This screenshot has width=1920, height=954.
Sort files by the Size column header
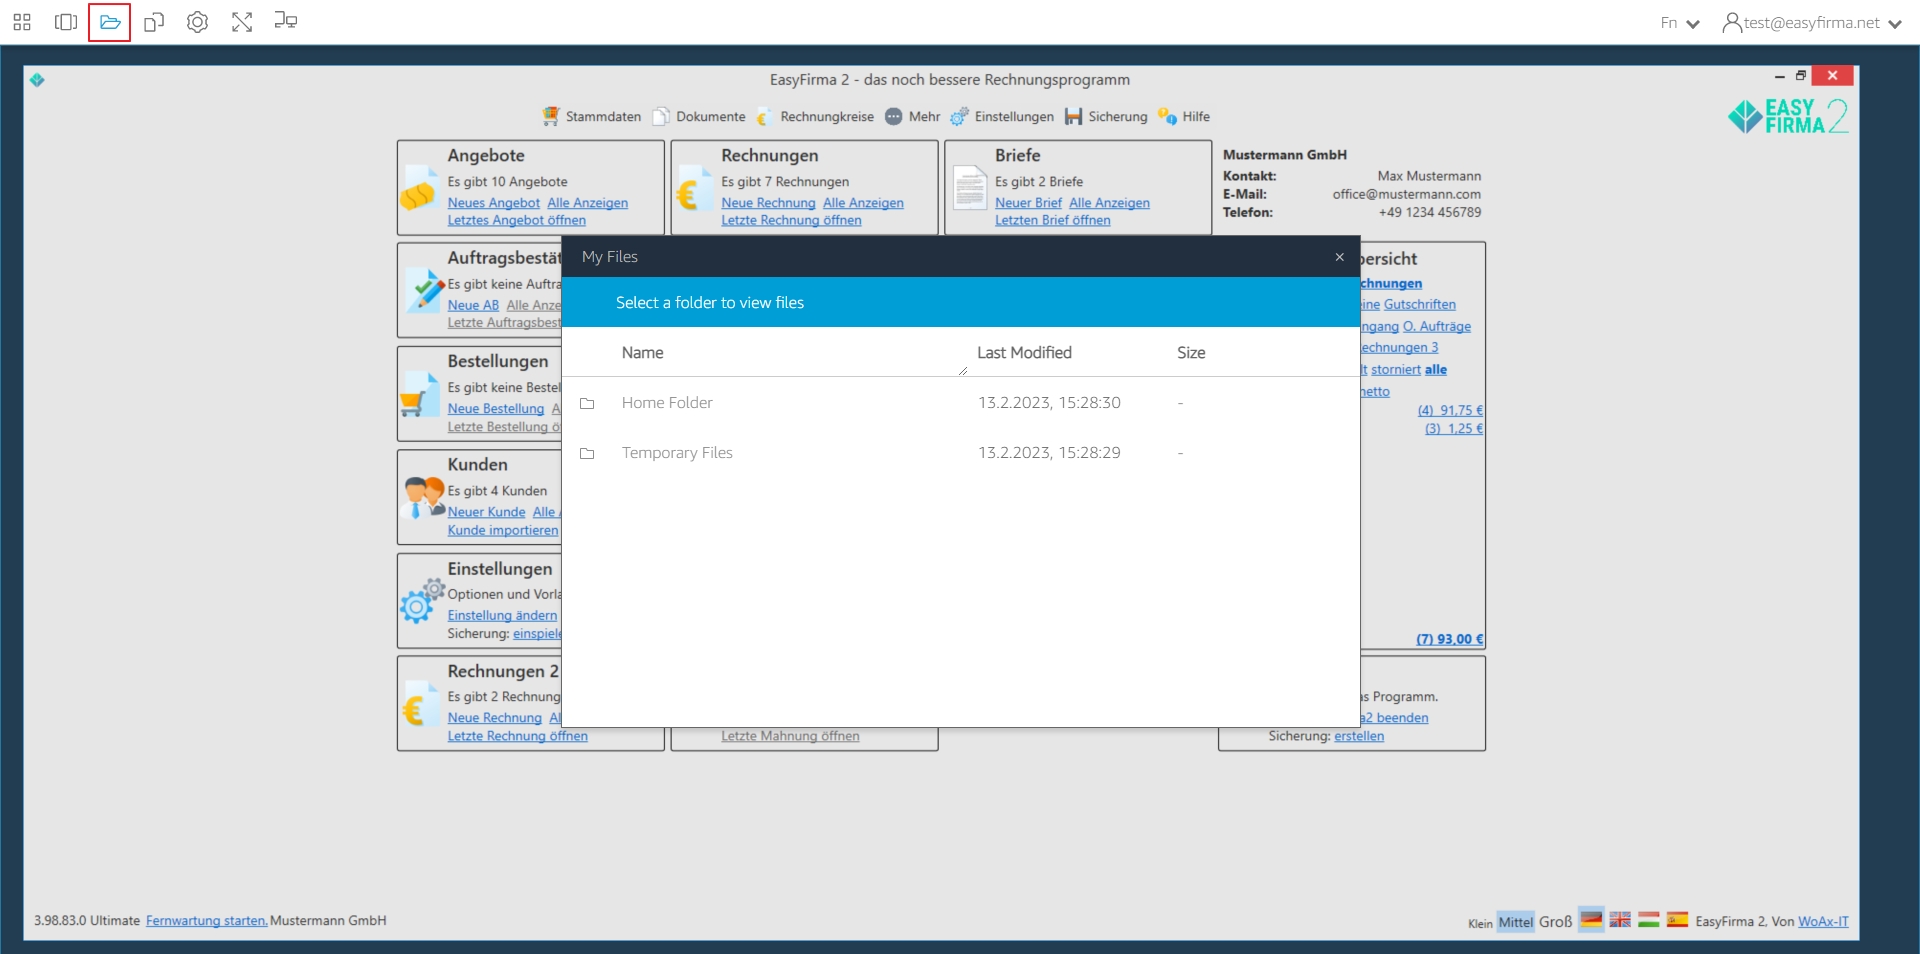point(1191,353)
